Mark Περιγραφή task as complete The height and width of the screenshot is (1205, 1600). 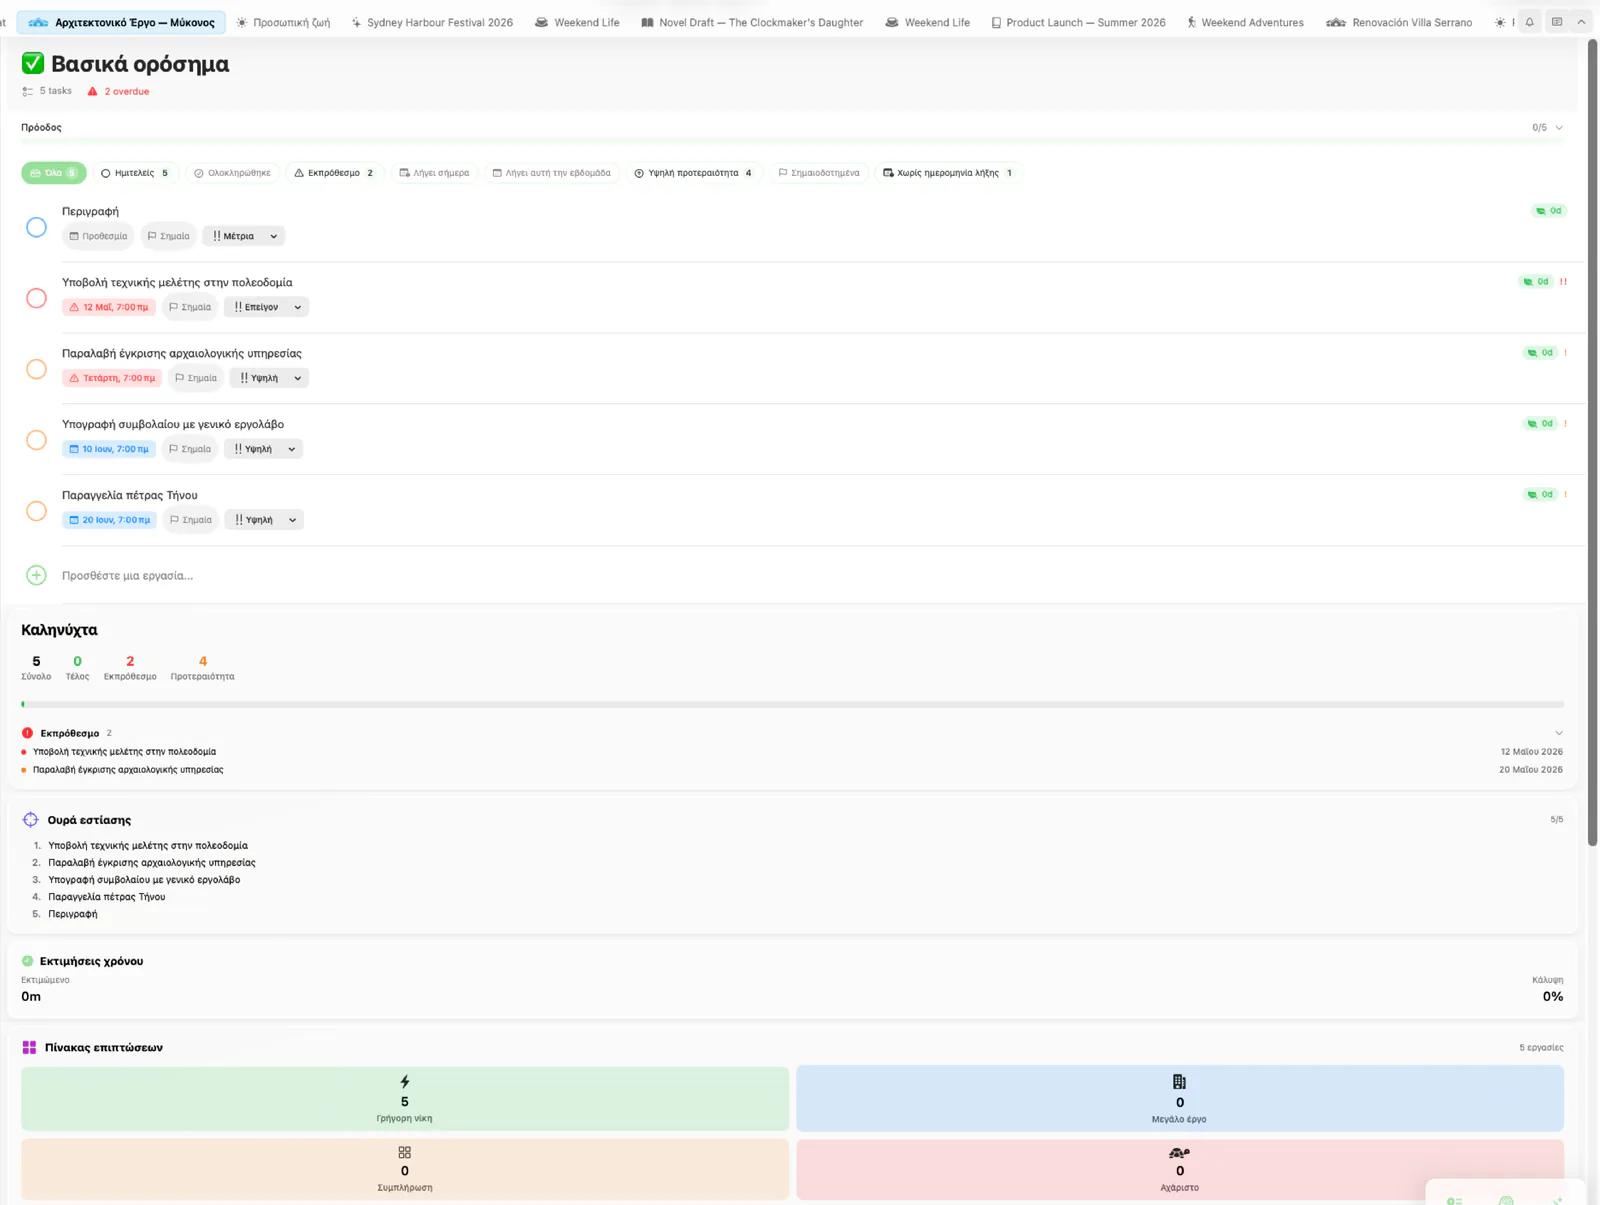(36, 227)
